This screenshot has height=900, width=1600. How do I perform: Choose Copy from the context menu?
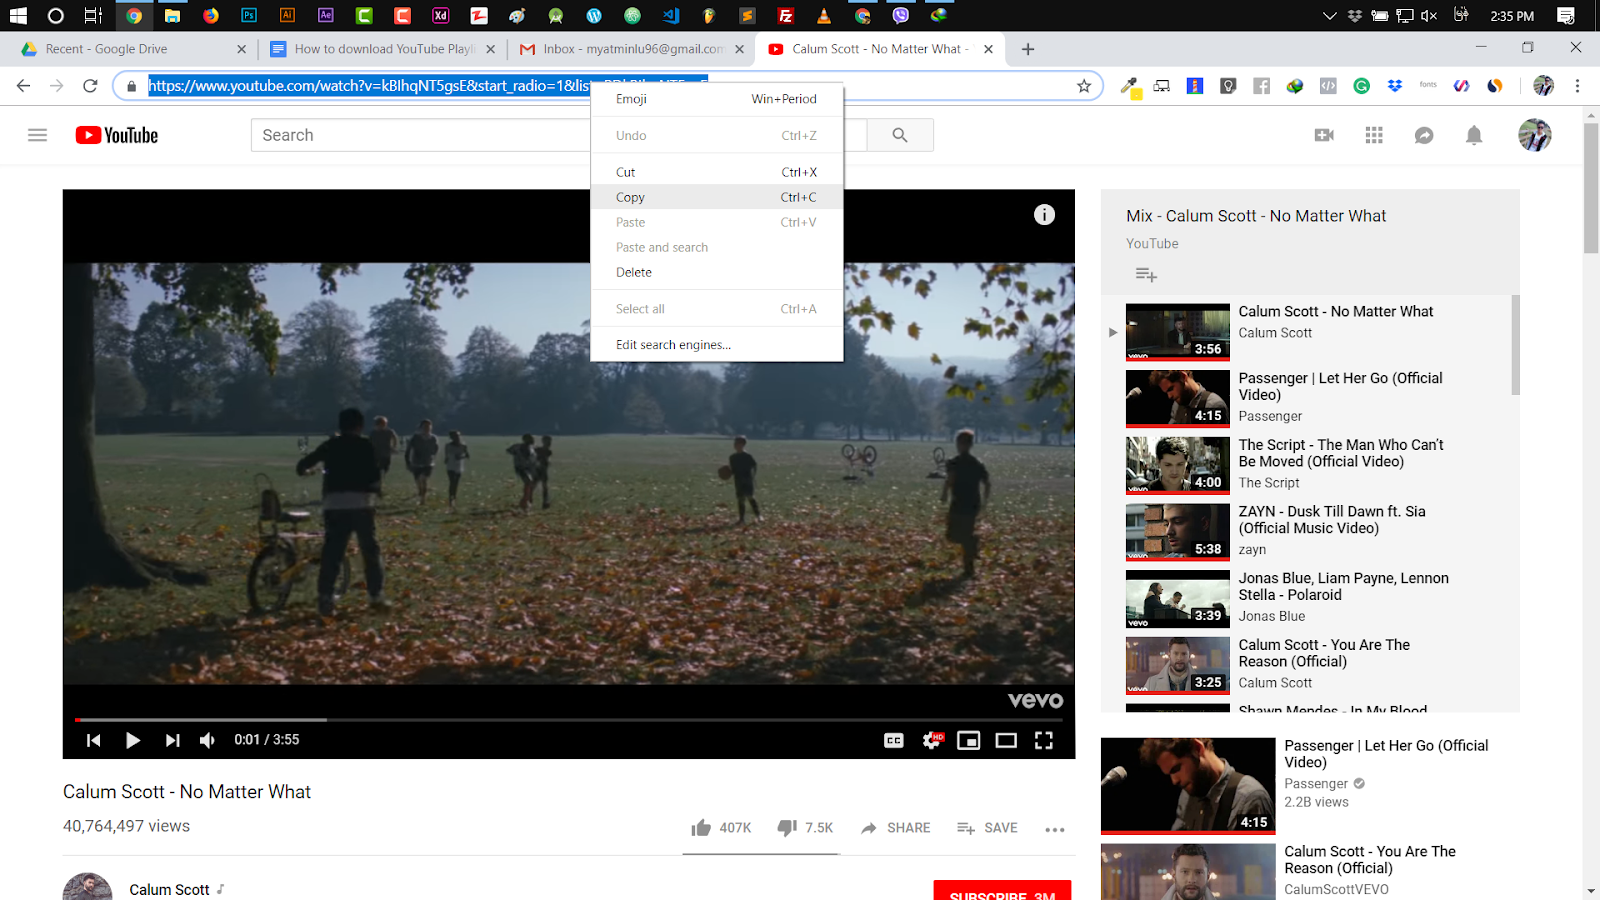[x=716, y=197]
